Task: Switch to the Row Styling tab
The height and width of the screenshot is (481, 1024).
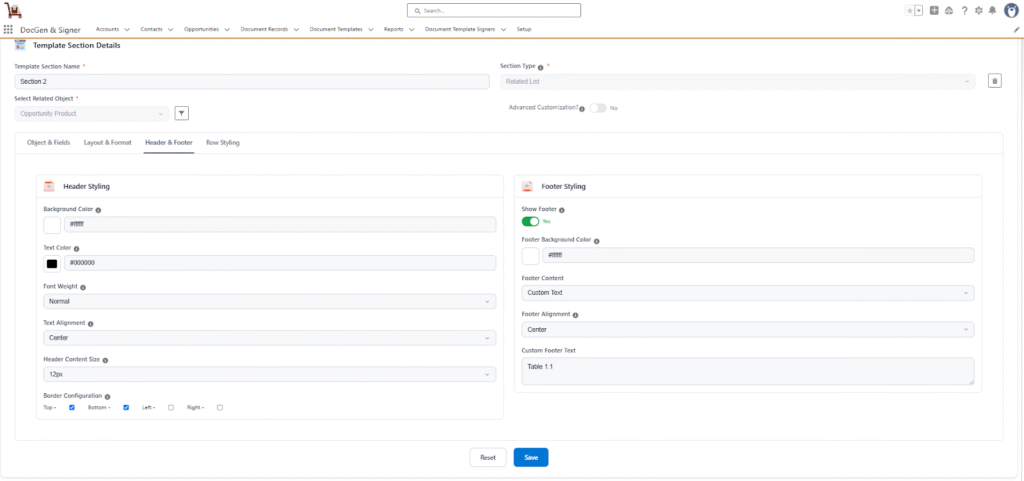Action: (222, 143)
